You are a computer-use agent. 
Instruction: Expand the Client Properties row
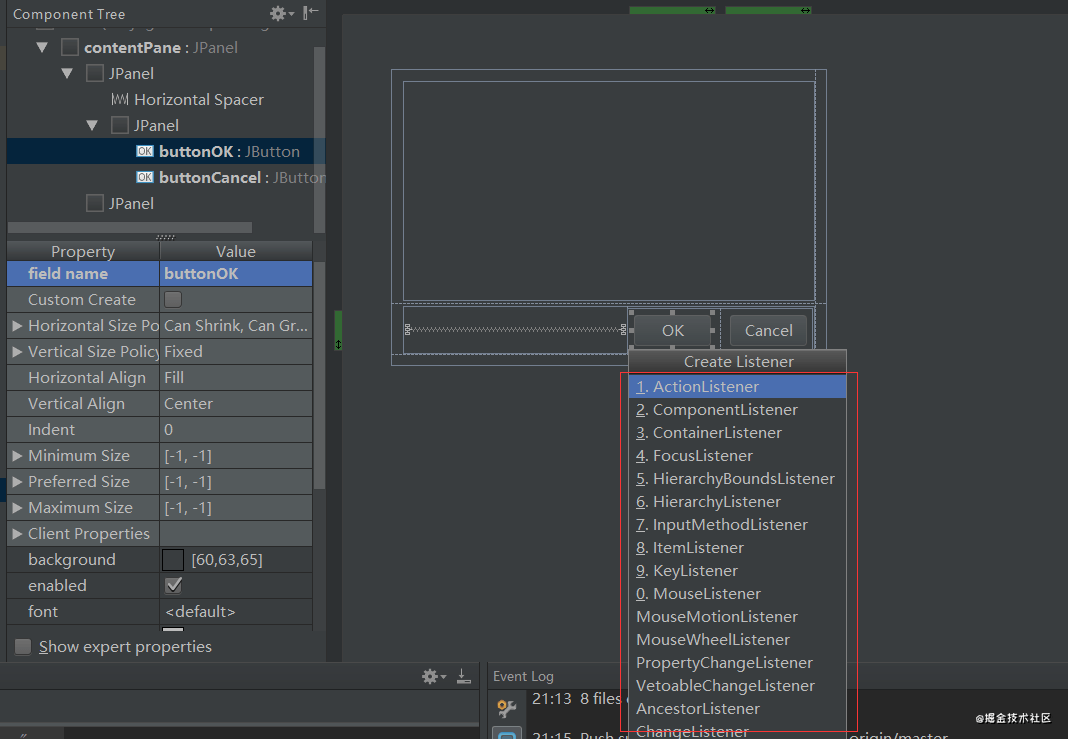18,534
